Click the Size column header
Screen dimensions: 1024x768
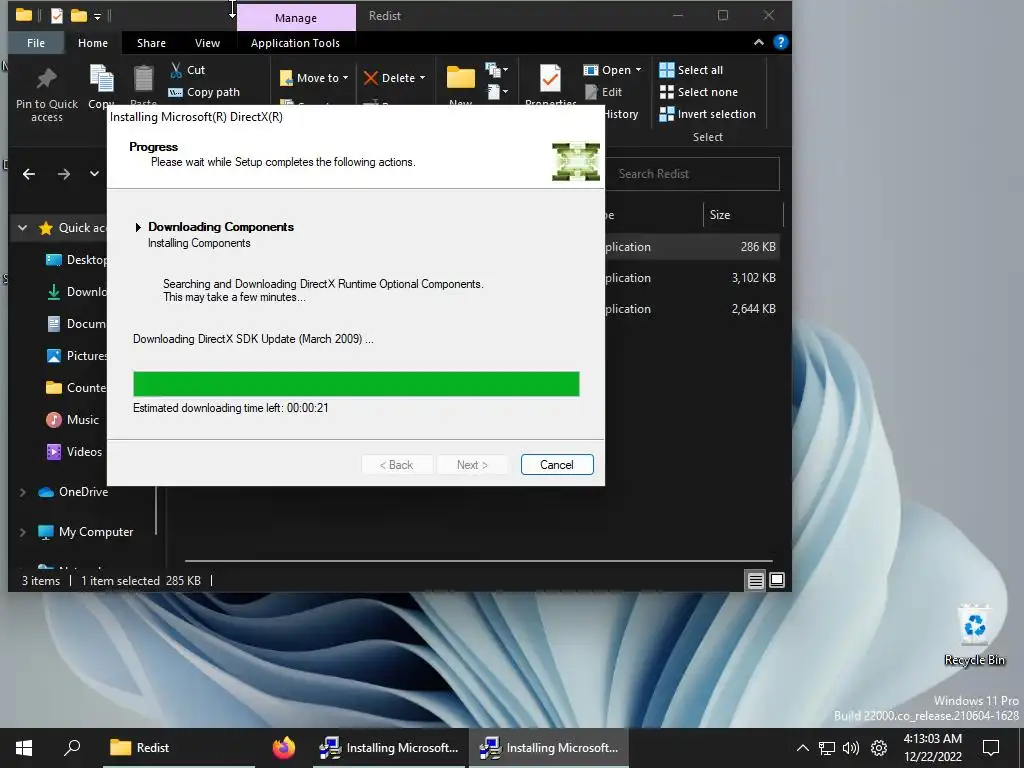click(x=743, y=215)
